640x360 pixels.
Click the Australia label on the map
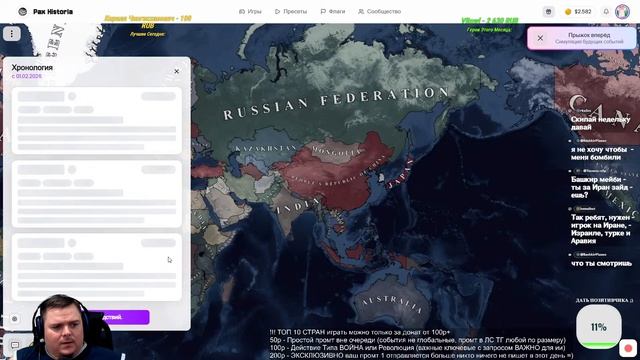point(391,304)
